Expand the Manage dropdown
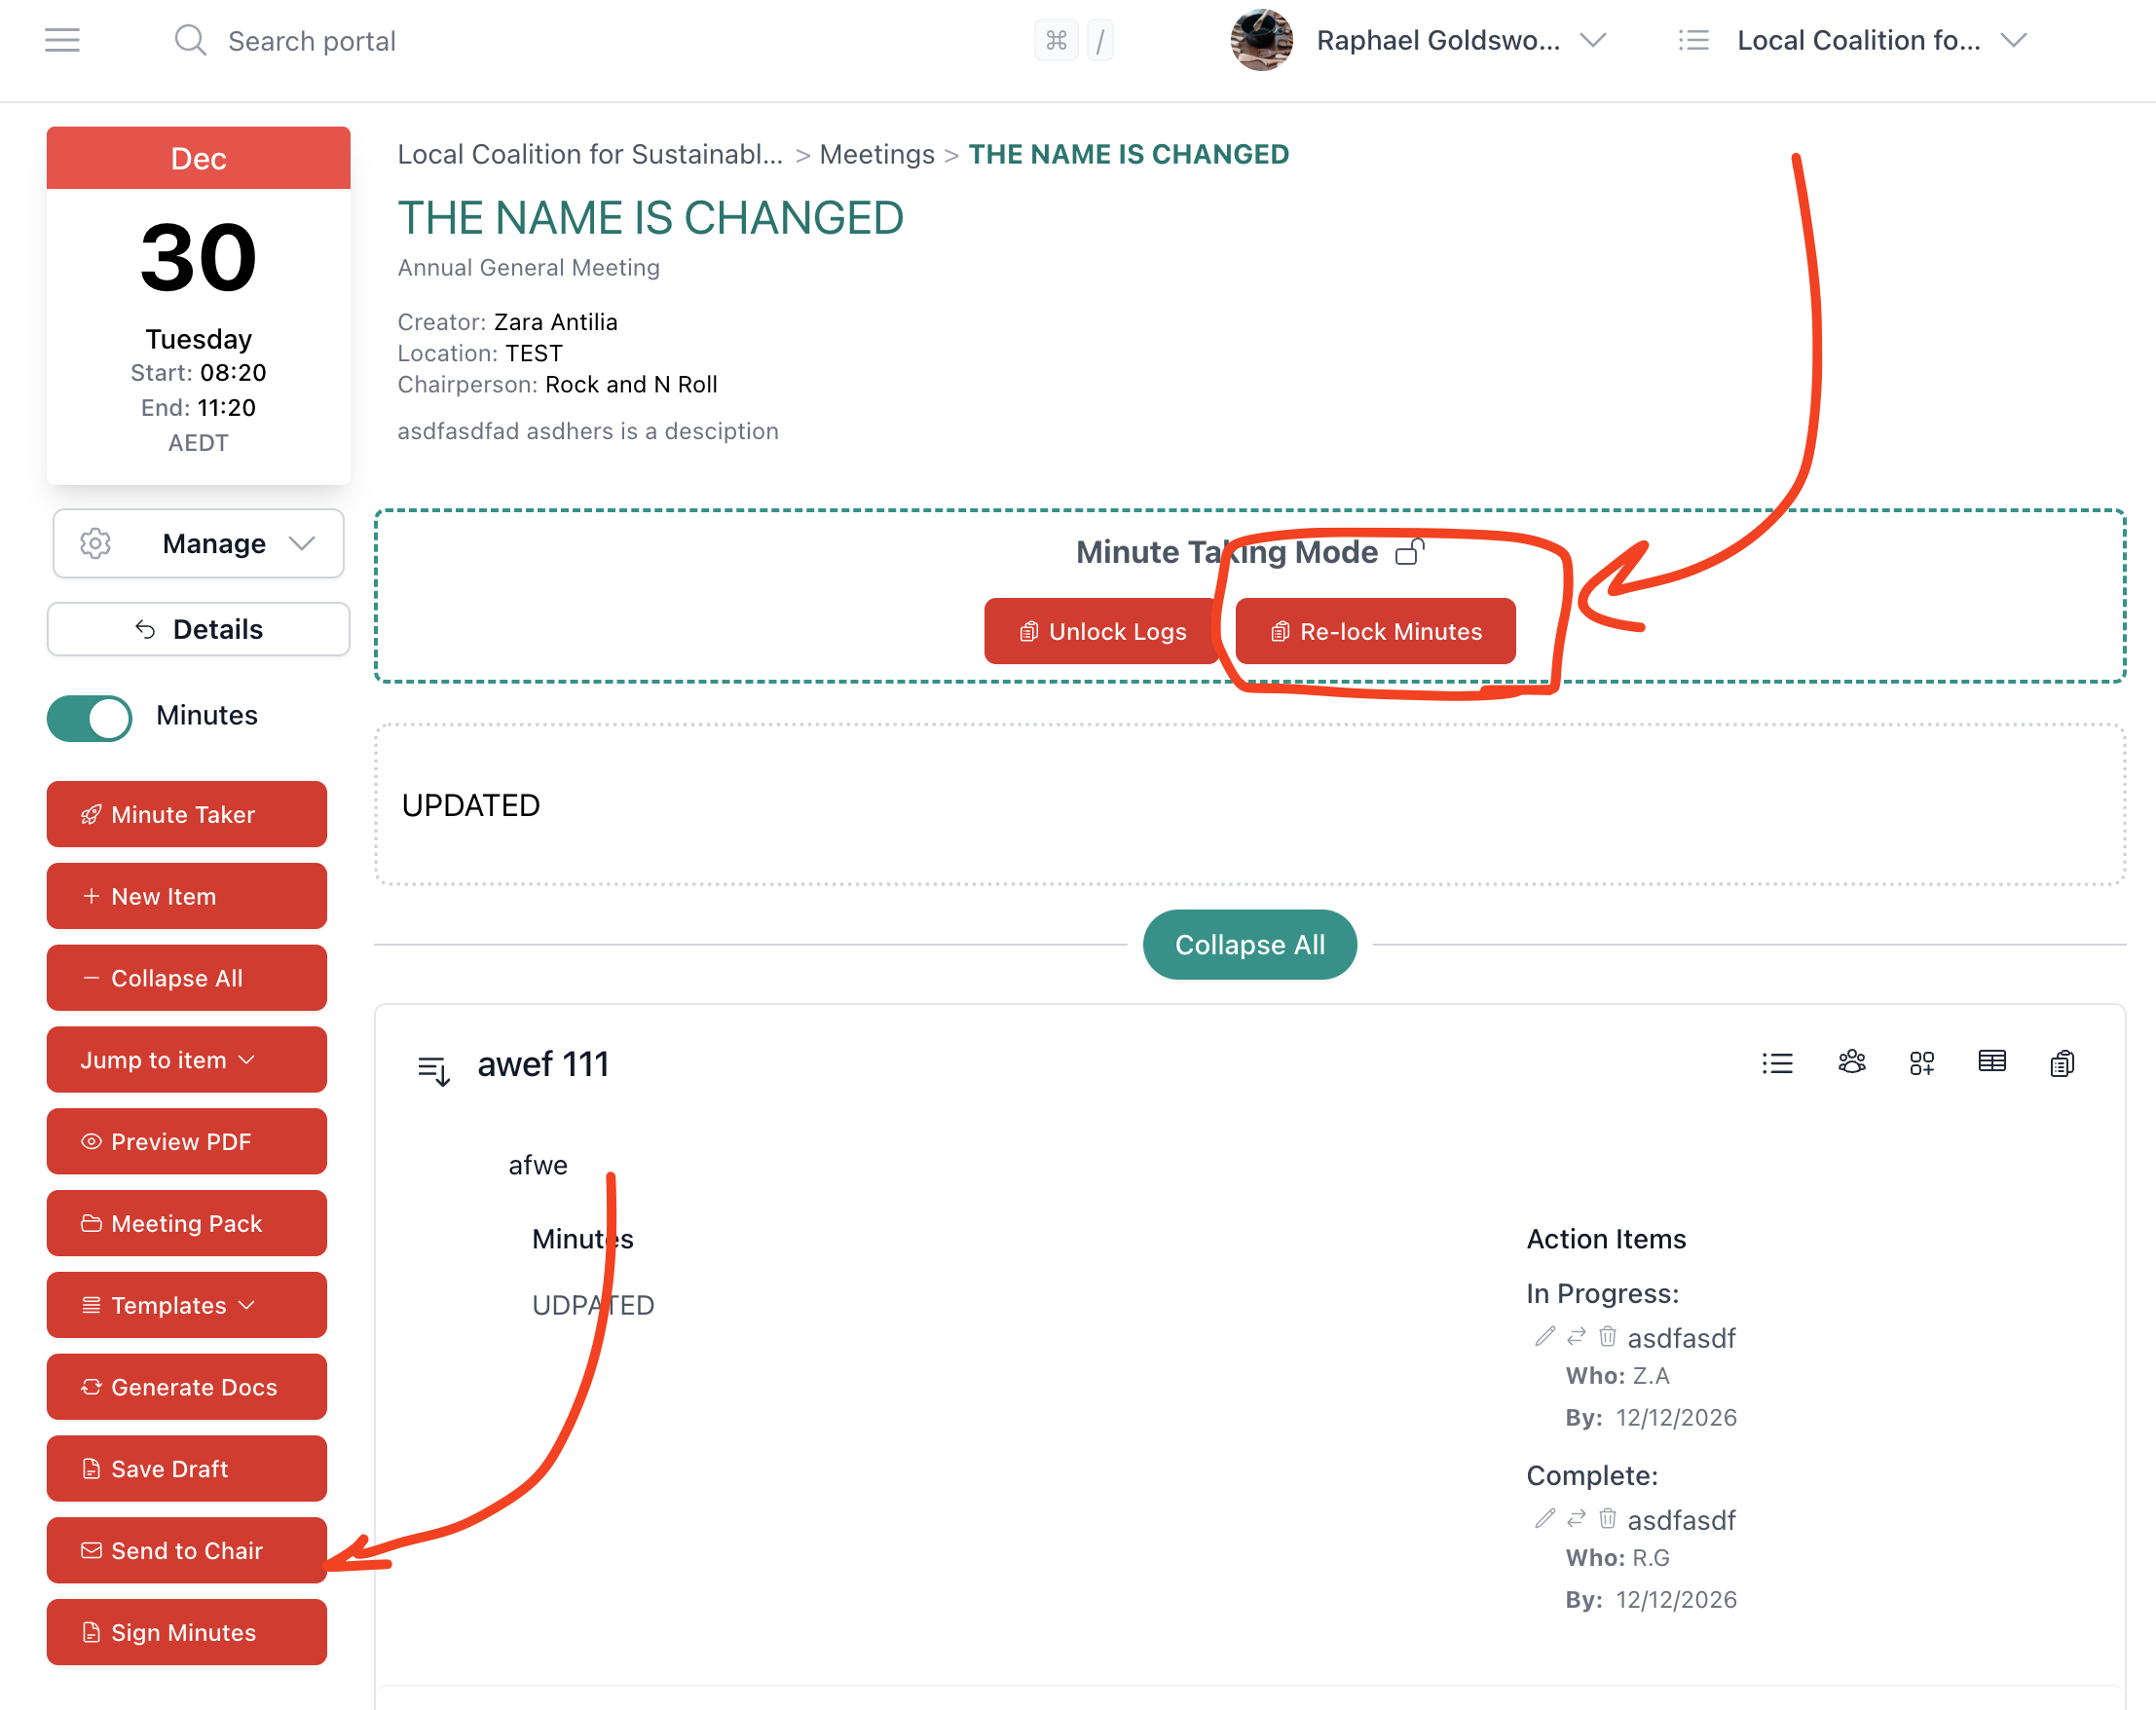Image resolution: width=2156 pixels, height=1710 pixels. (198, 543)
